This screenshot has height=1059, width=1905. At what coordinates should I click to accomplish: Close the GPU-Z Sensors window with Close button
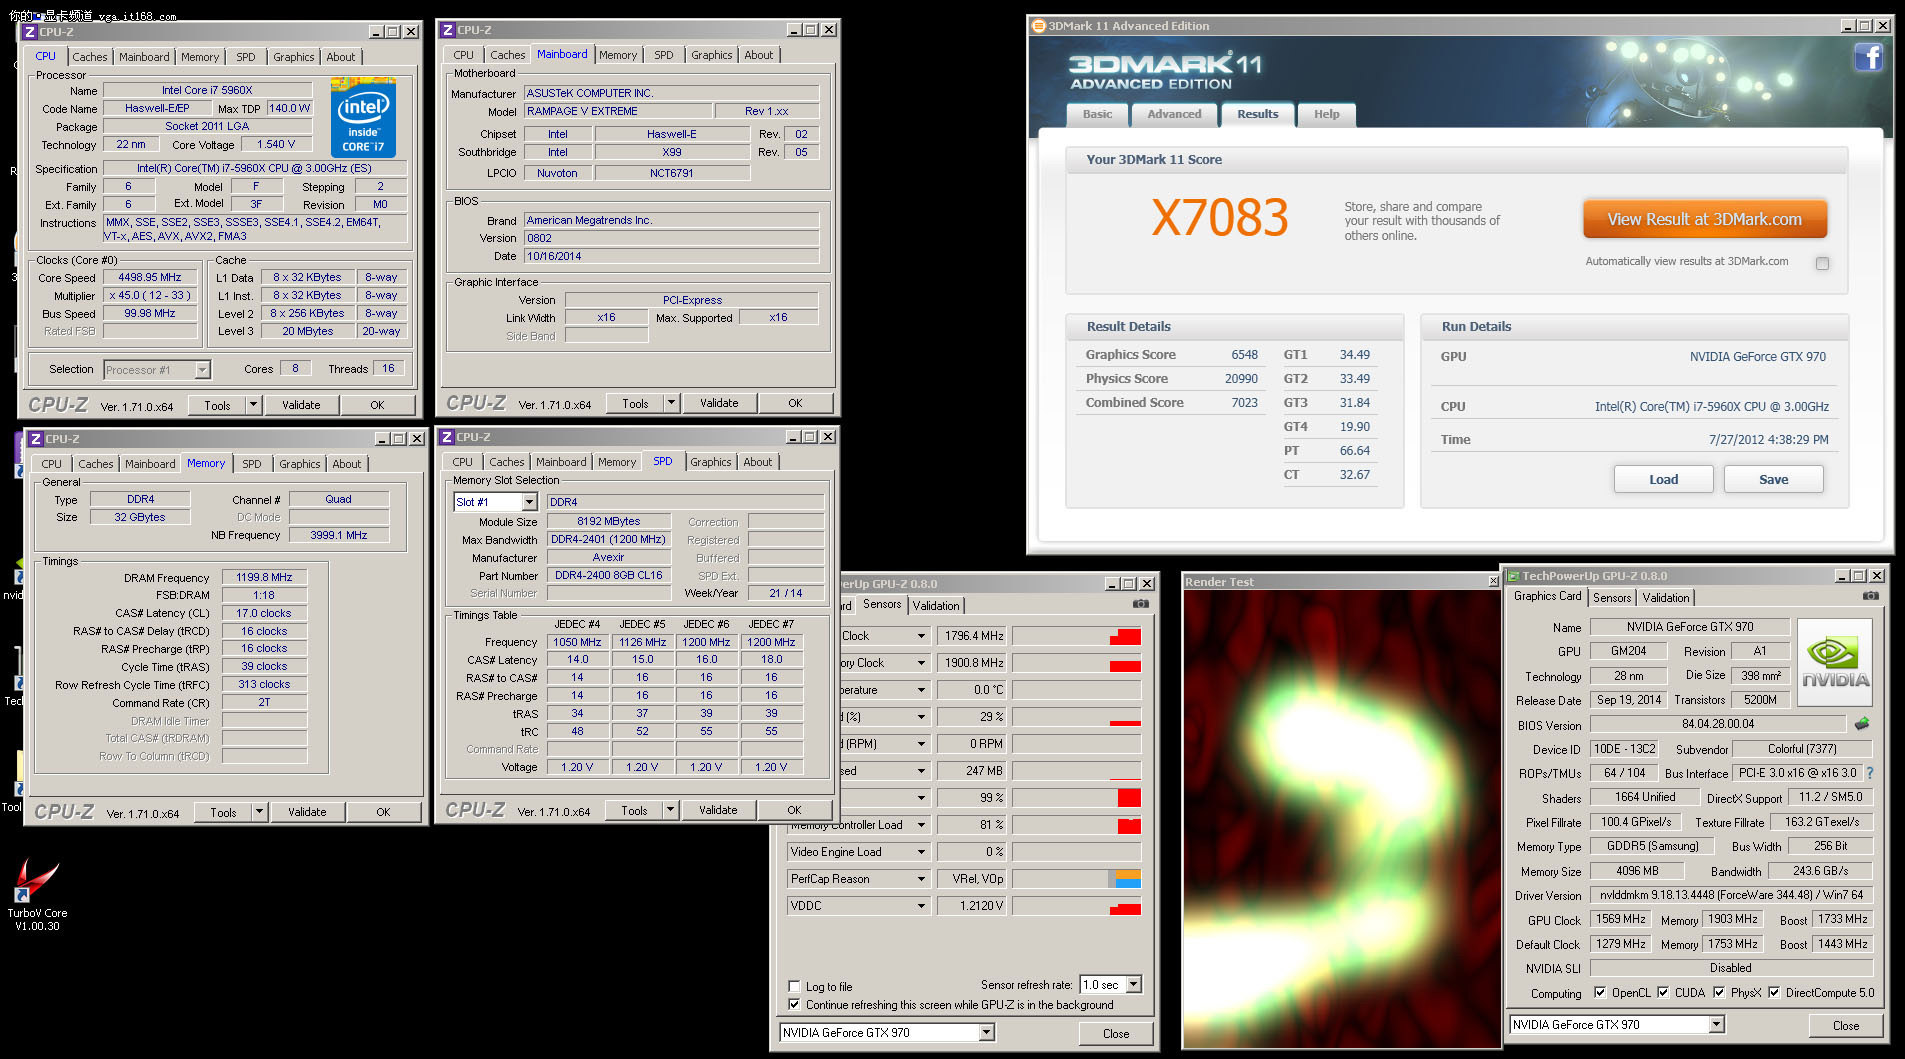1116,1034
